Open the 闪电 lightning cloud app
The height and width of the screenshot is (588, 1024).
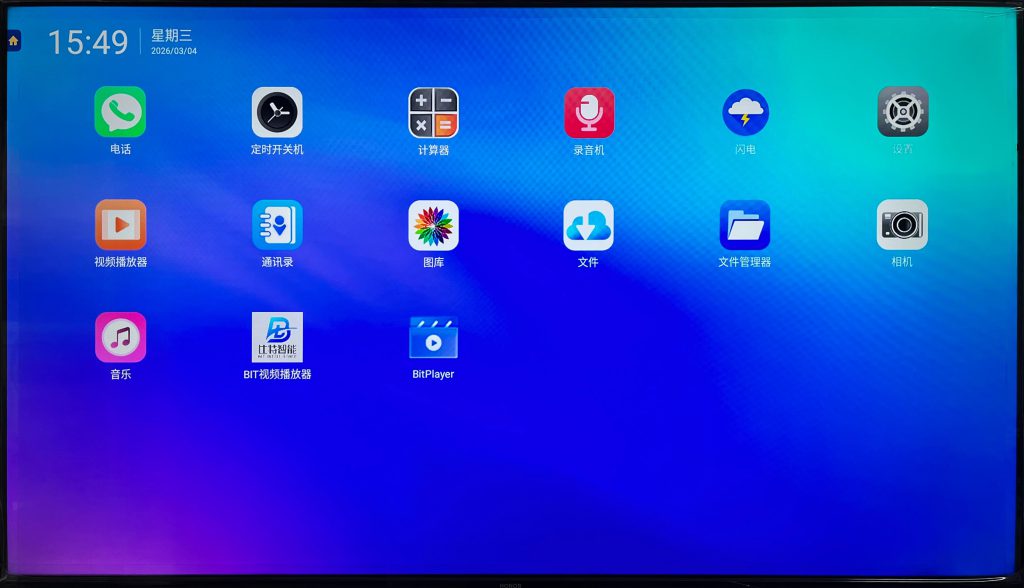745,112
